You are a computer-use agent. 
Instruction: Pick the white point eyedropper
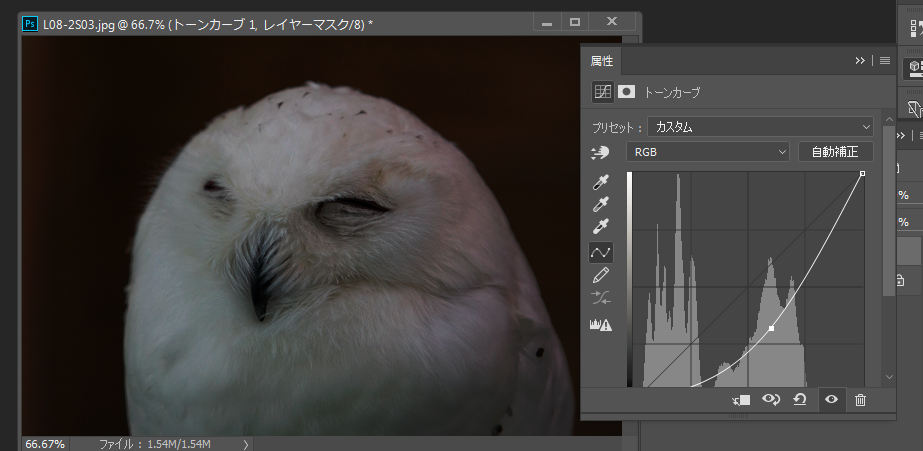[x=601, y=228]
